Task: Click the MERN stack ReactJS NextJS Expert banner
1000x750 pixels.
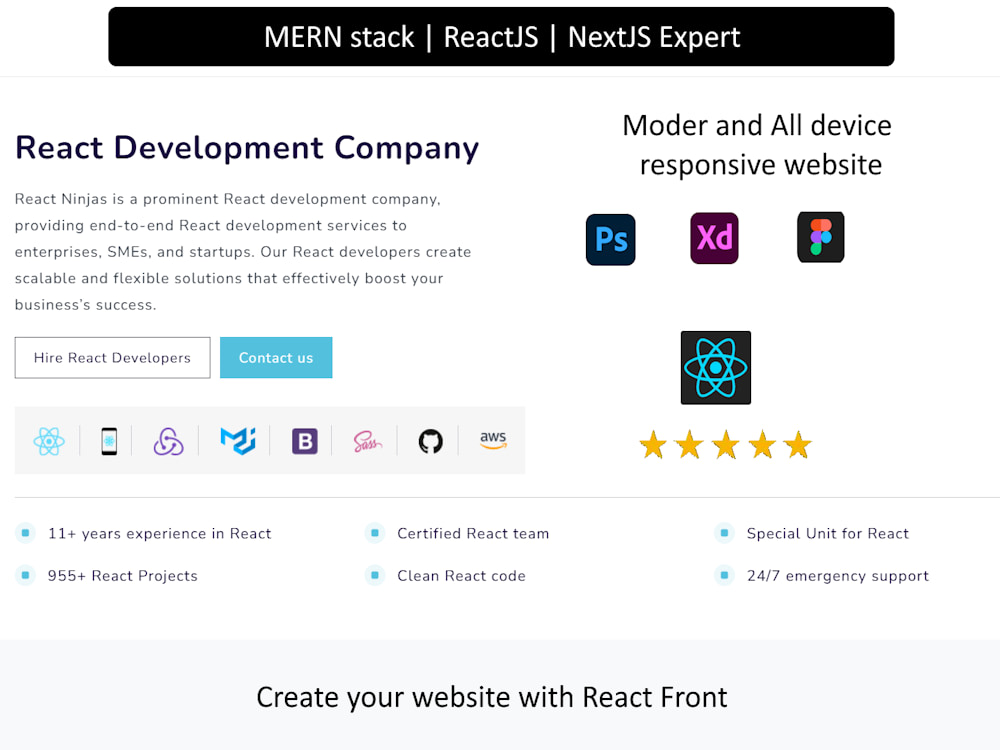Action: coord(501,36)
